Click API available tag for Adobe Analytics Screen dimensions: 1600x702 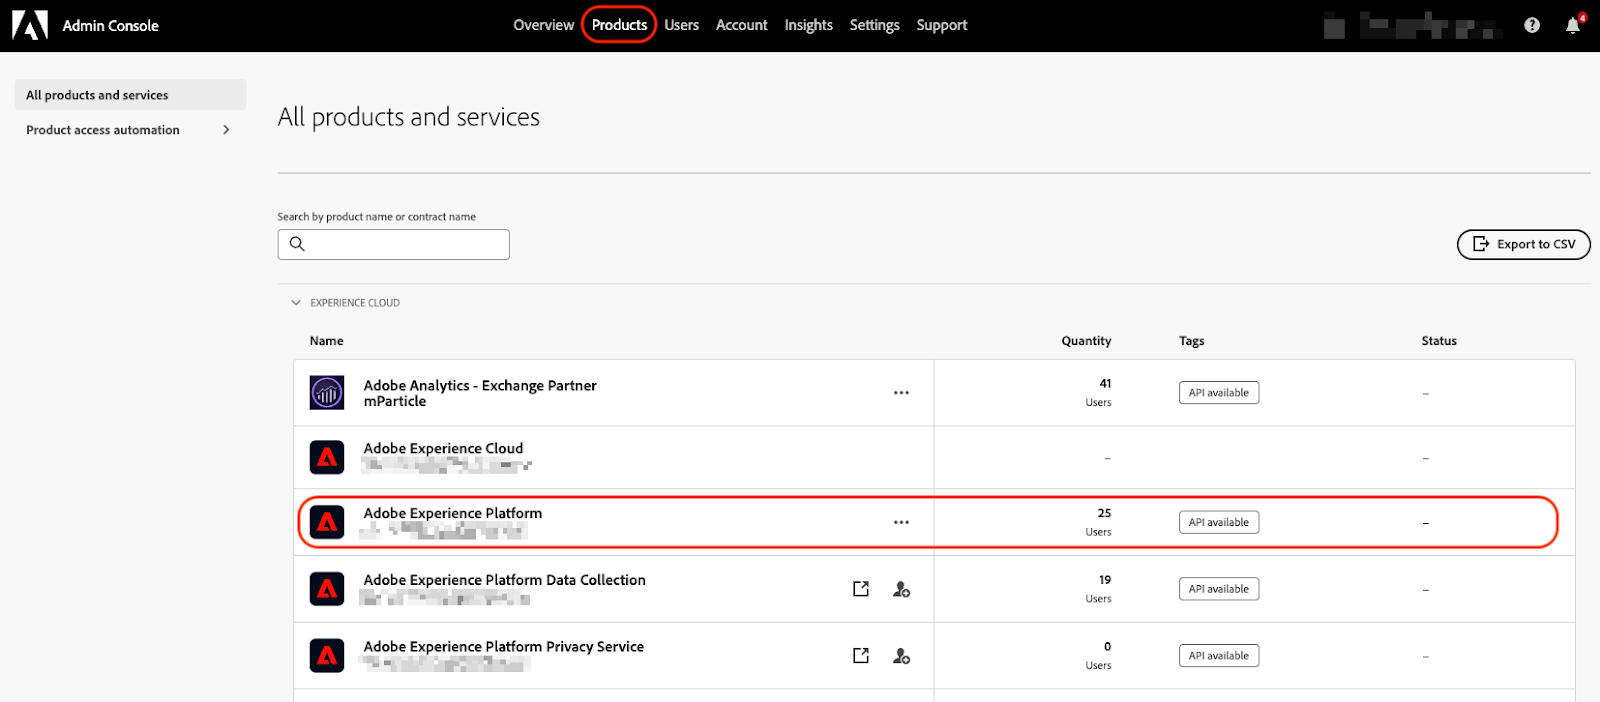(x=1219, y=393)
